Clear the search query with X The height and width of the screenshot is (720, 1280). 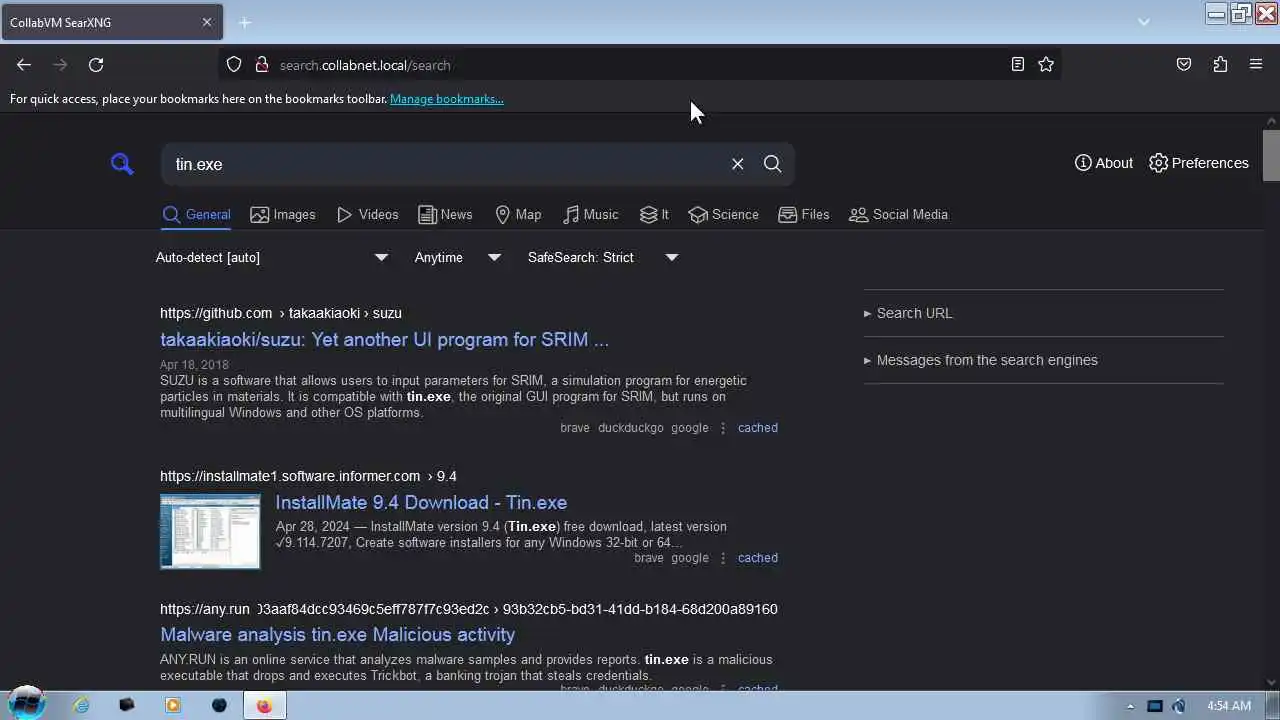[x=738, y=164]
